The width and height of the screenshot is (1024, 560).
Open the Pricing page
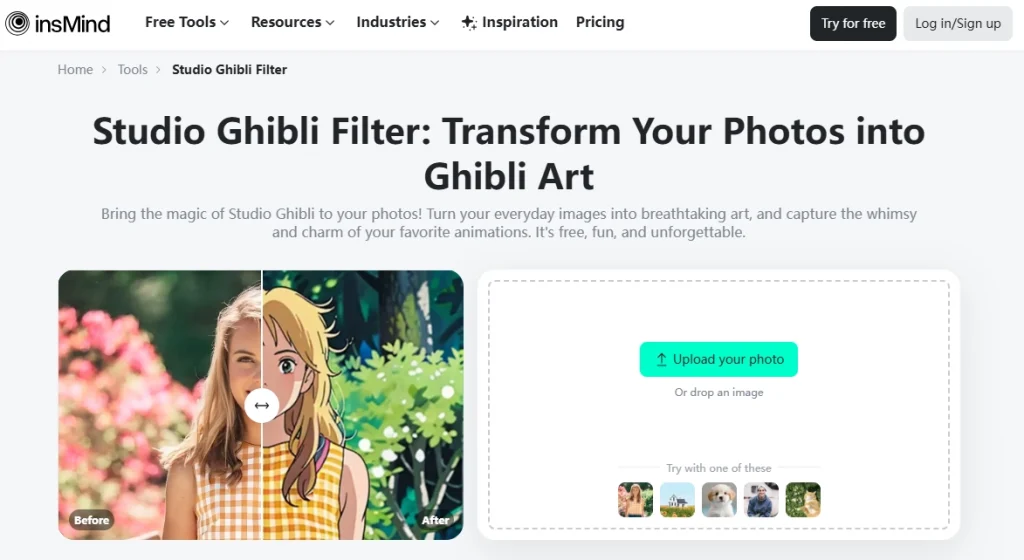pyautogui.click(x=600, y=22)
